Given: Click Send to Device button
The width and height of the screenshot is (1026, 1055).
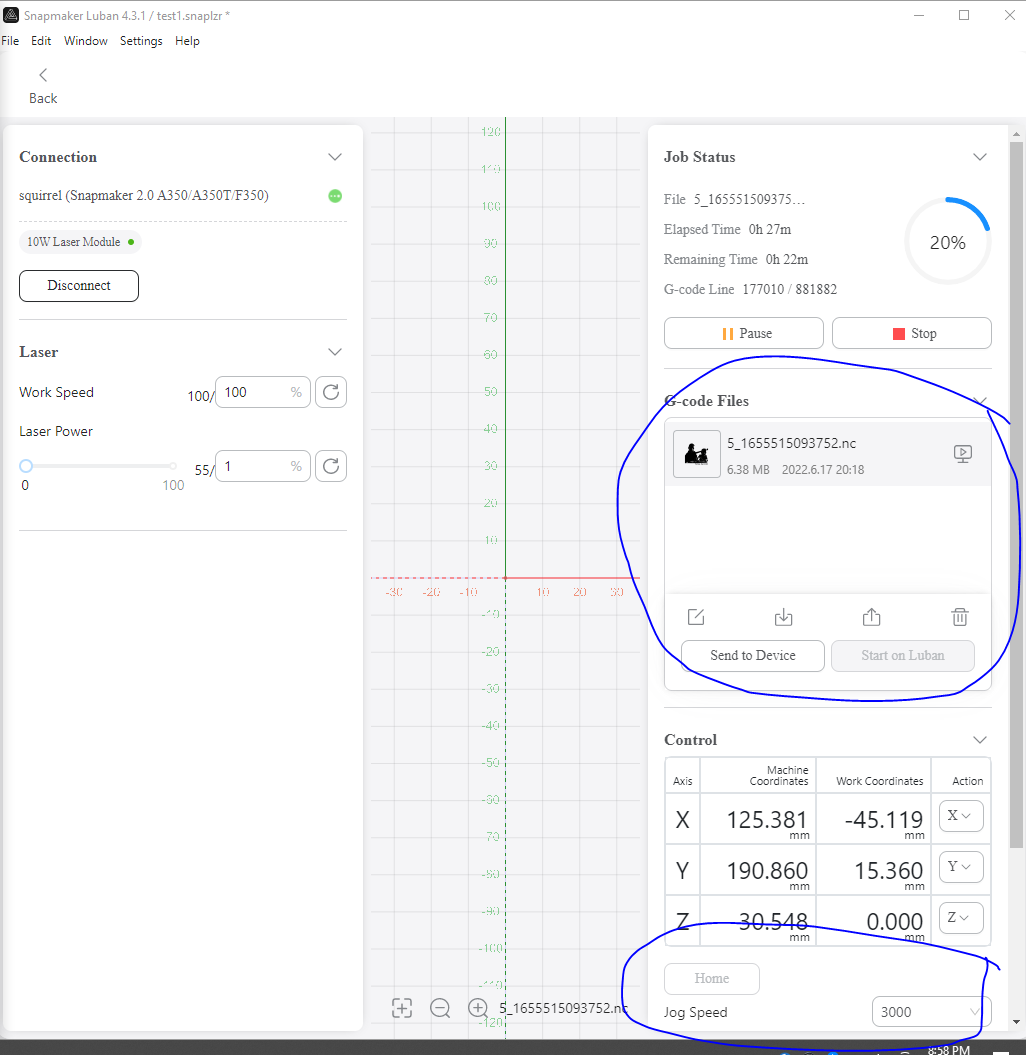Looking at the screenshot, I should tap(753, 655).
